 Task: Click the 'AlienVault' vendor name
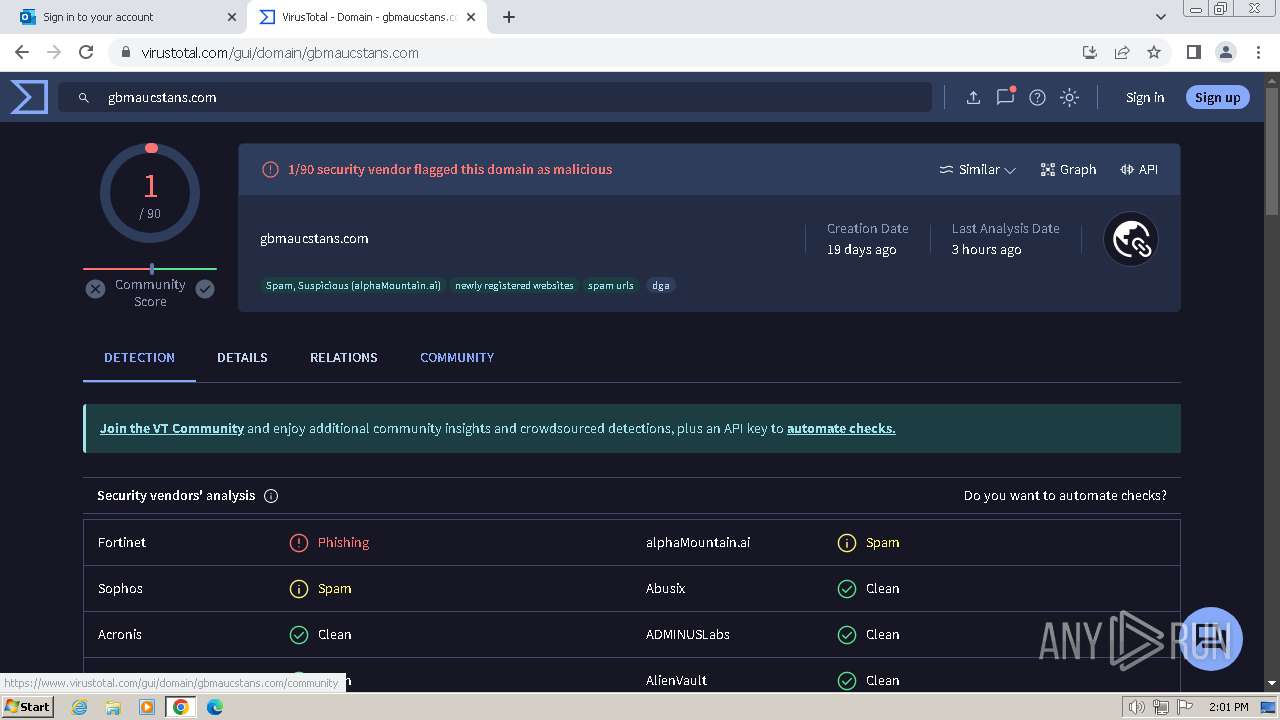[x=676, y=681]
